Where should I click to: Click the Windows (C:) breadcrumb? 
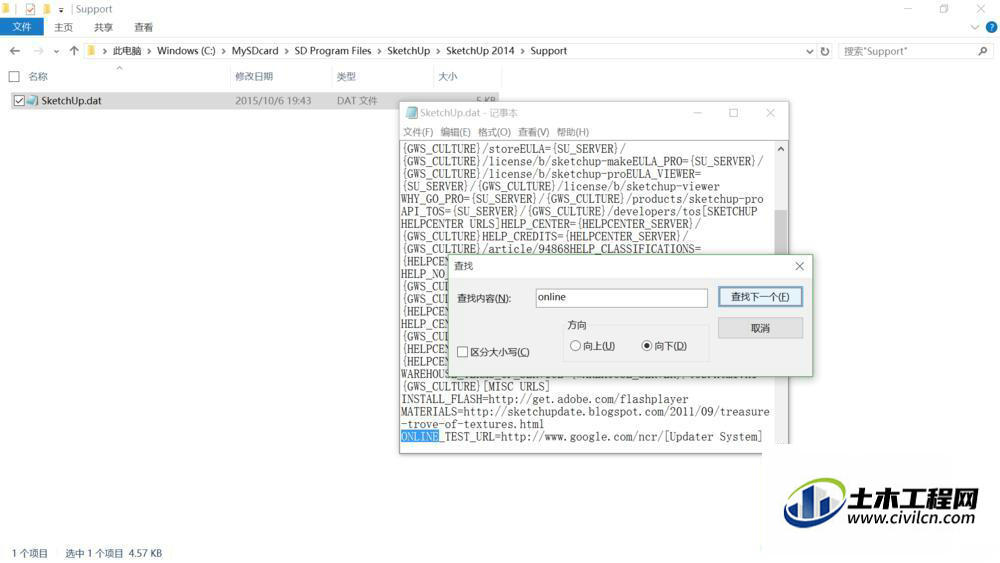coord(186,51)
